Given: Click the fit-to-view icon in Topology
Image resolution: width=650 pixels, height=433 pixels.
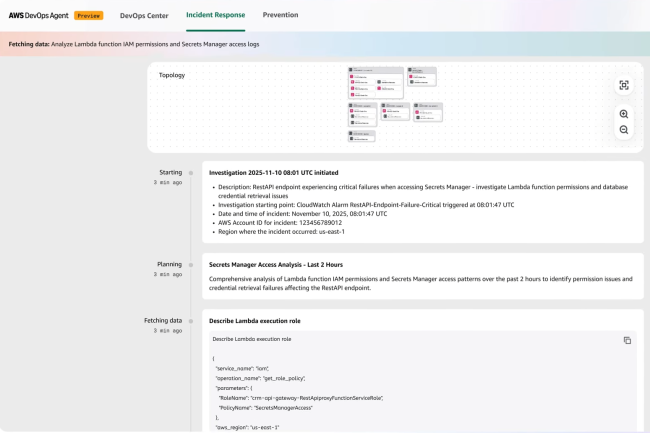Looking at the screenshot, I should (624, 86).
